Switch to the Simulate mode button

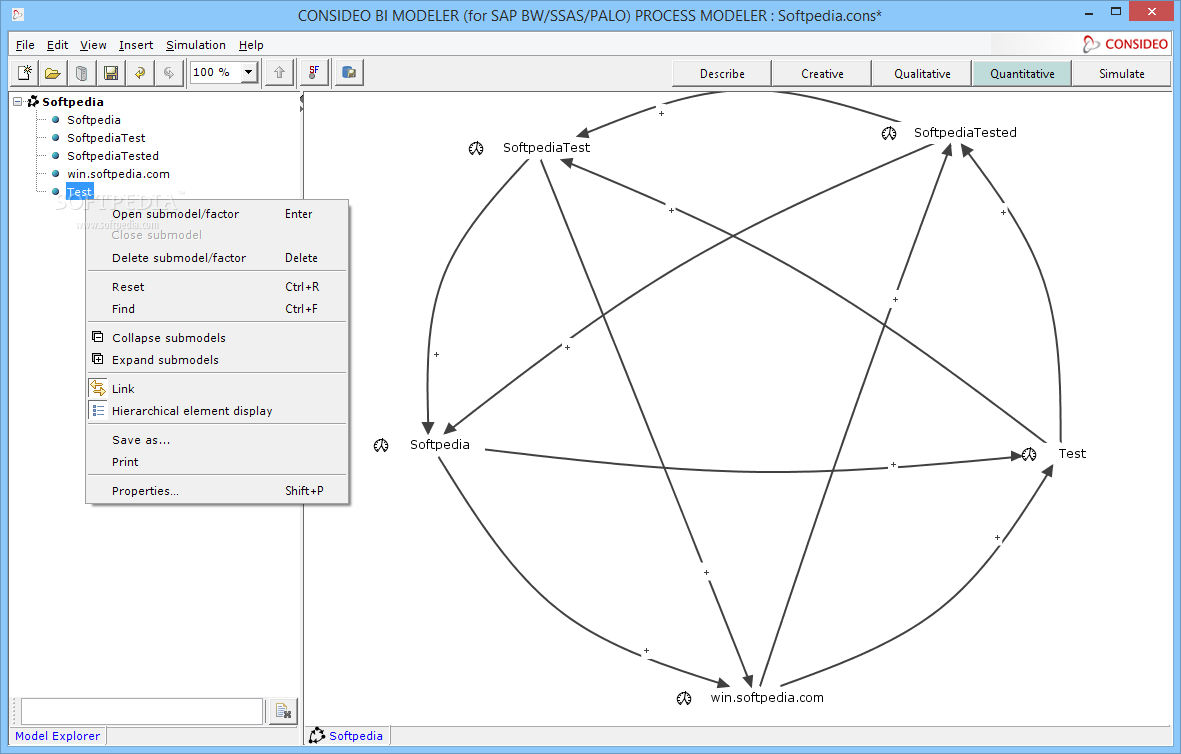[1121, 74]
